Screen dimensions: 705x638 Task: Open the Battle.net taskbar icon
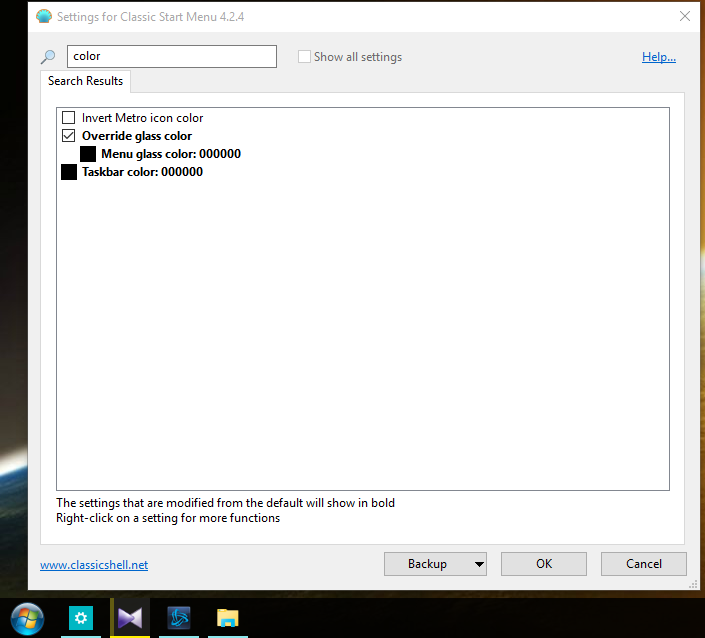point(179,618)
